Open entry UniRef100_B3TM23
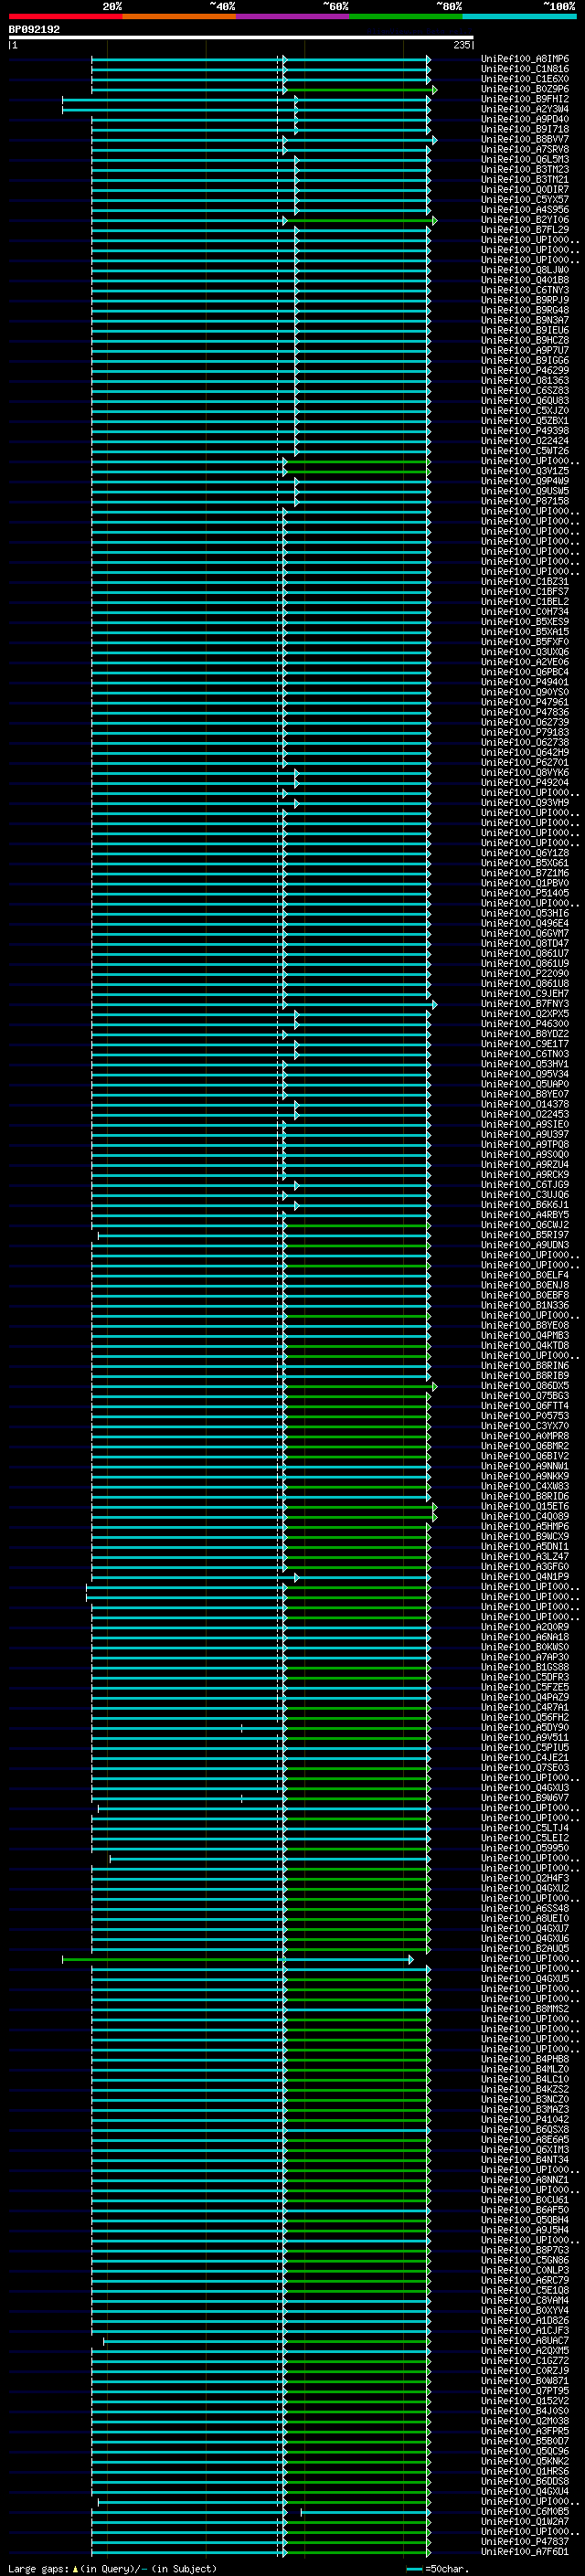The image size is (585, 2576). [x=525, y=170]
